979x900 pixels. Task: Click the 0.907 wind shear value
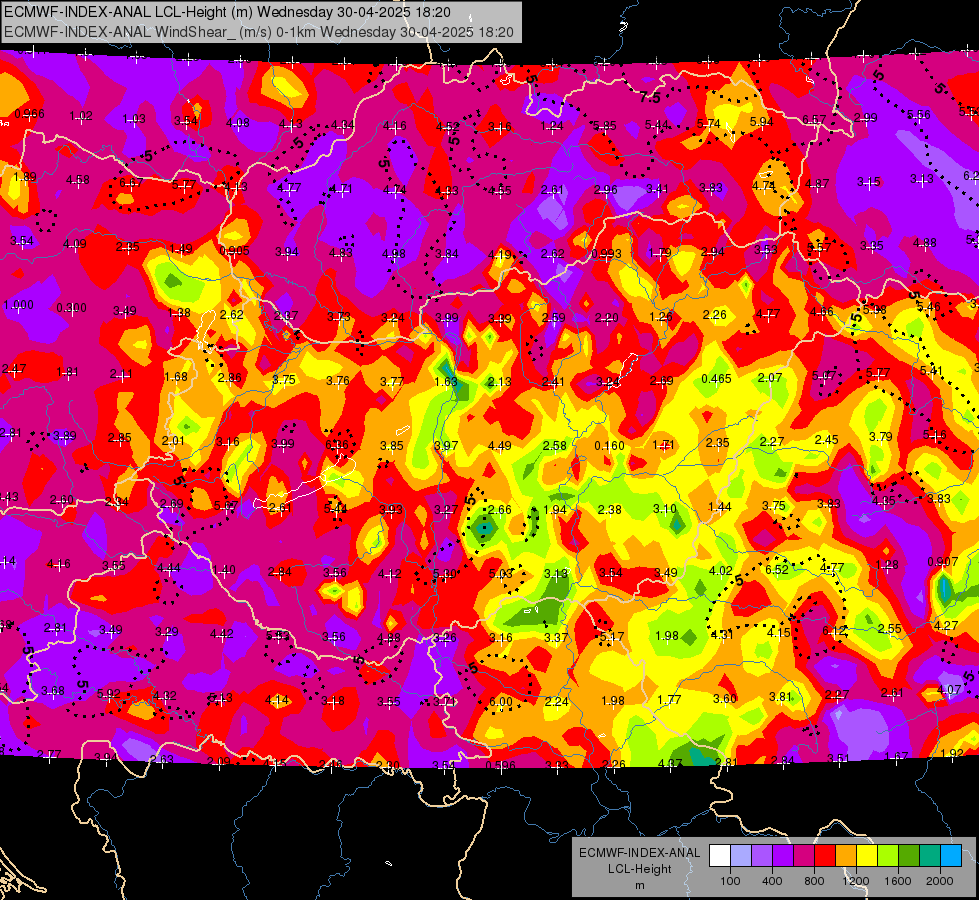[x=943, y=561]
